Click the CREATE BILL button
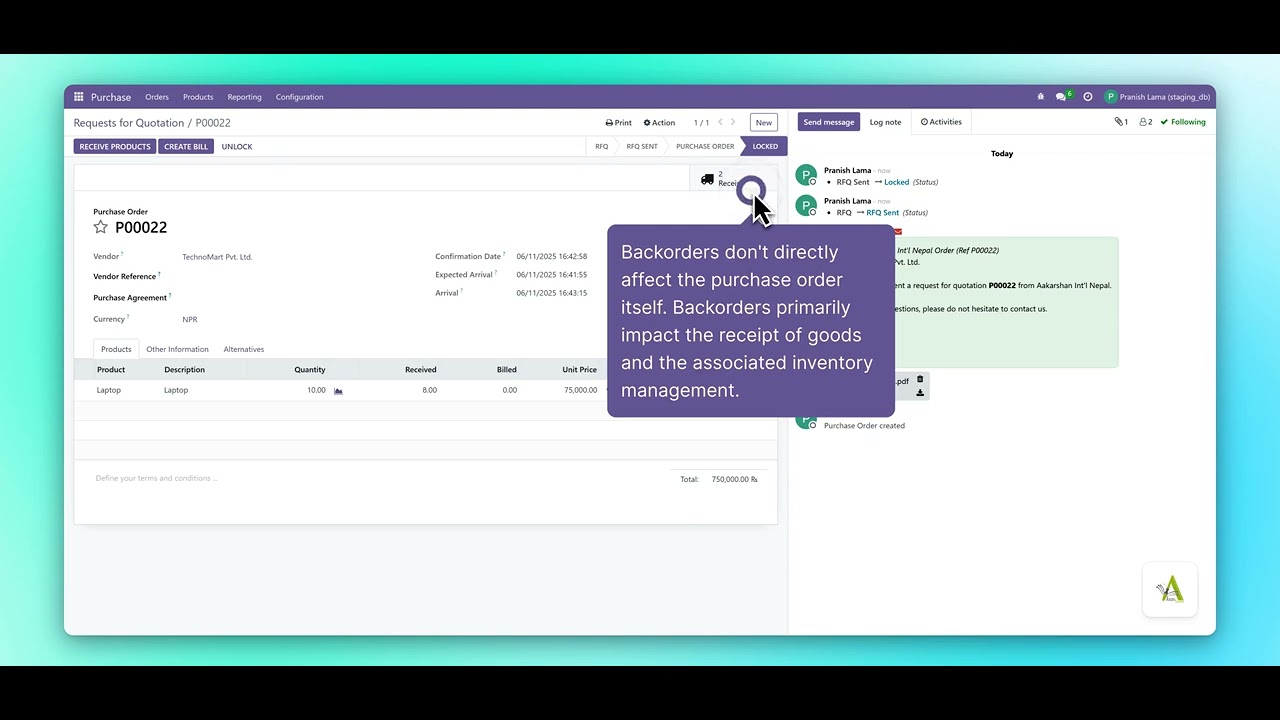 (186, 146)
